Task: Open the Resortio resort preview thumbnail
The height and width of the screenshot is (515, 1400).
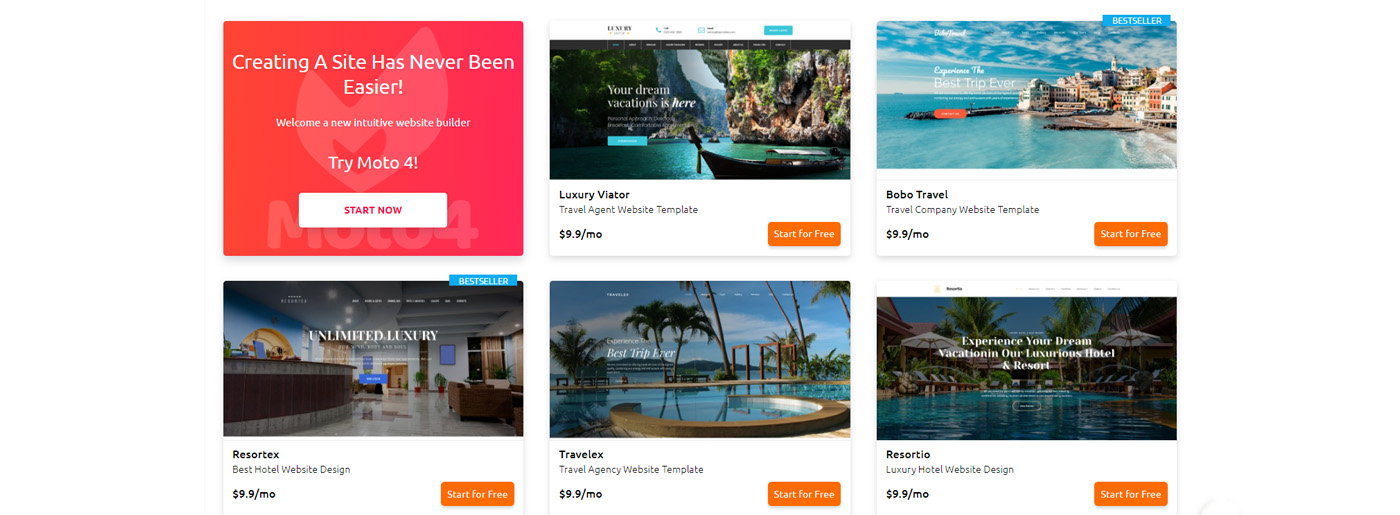Action: 1027,360
